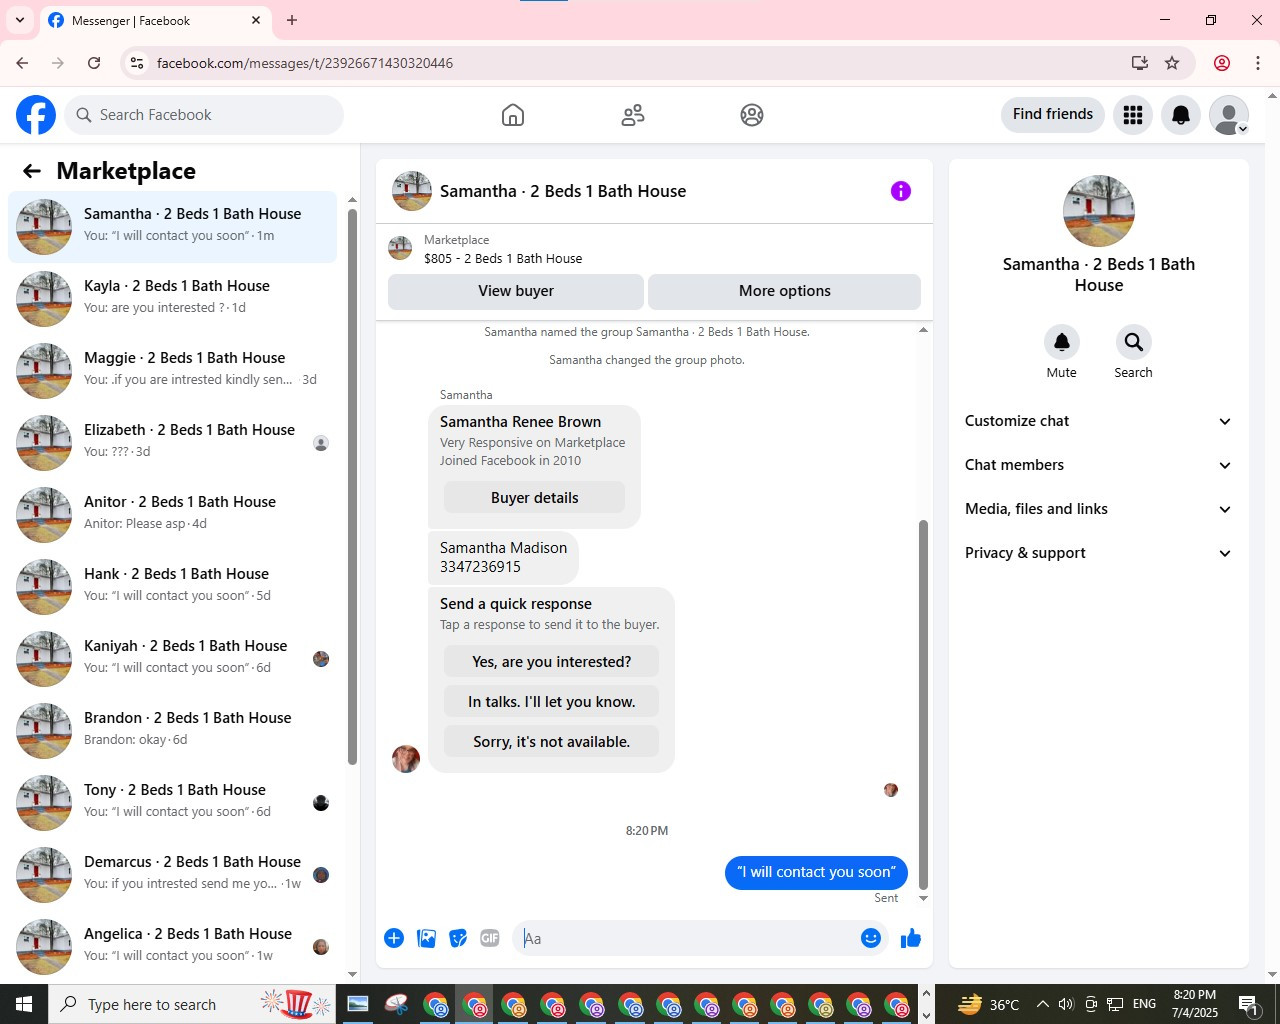
Task: Expand the Privacy & support section
Action: click(1099, 553)
